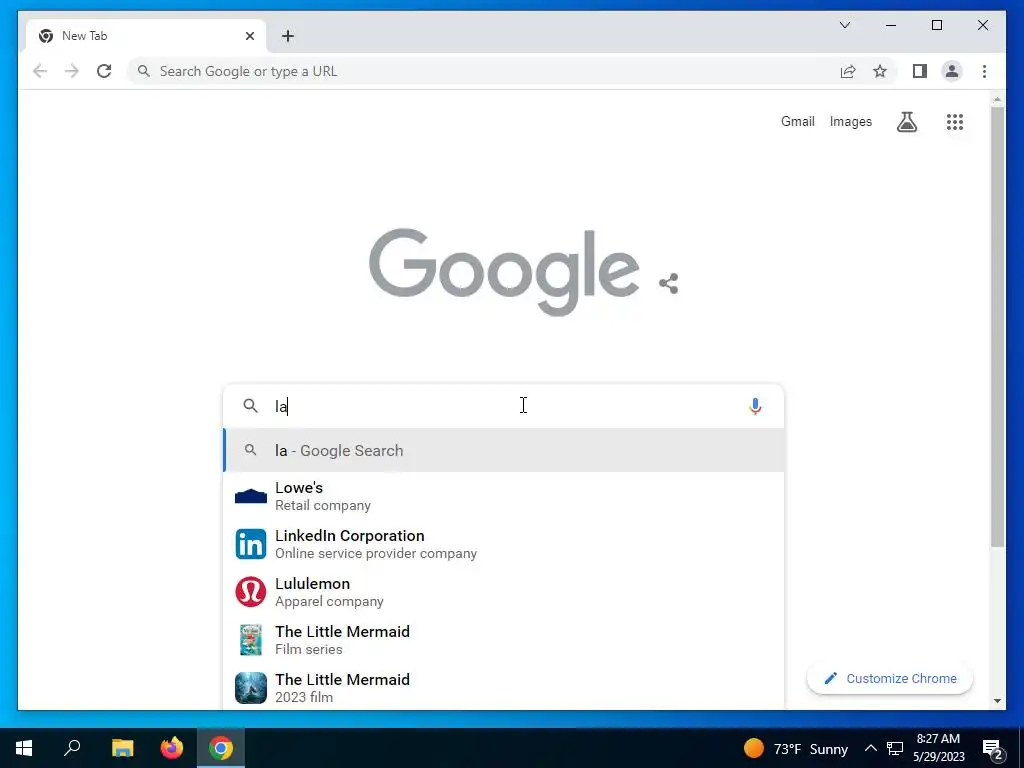
Task: Select the LinkedIn logo suggestion
Action: click(251, 544)
